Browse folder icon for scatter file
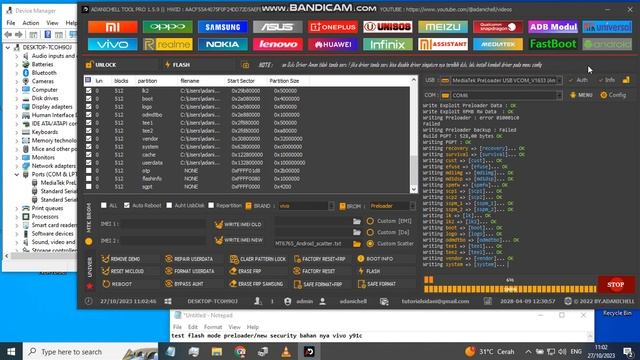The image size is (640, 360). point(357,244)
